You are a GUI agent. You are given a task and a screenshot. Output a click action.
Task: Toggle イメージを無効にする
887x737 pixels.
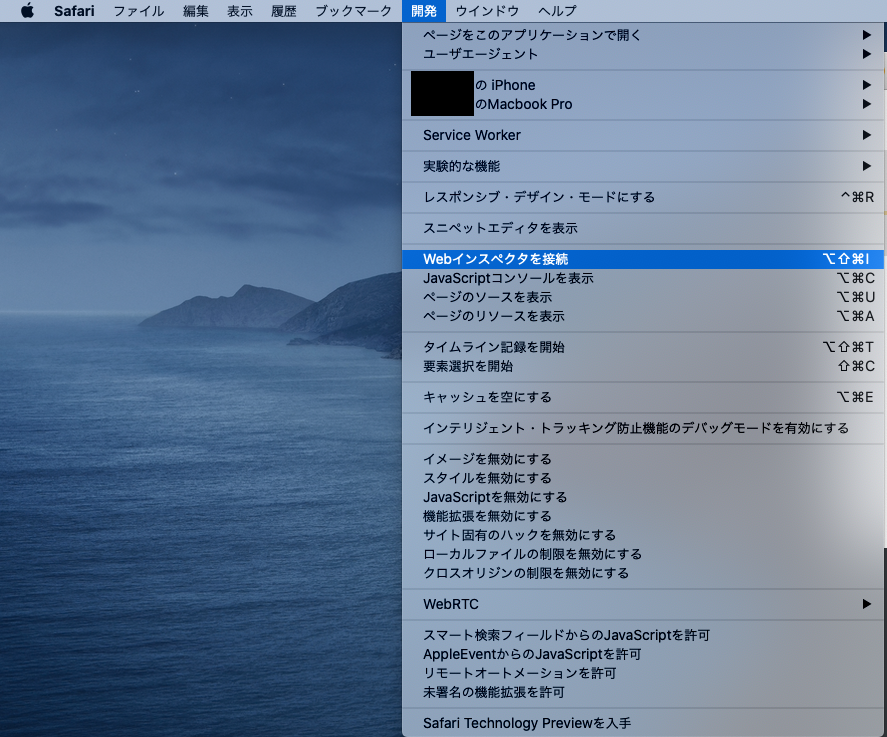click(x=643, y=459)
